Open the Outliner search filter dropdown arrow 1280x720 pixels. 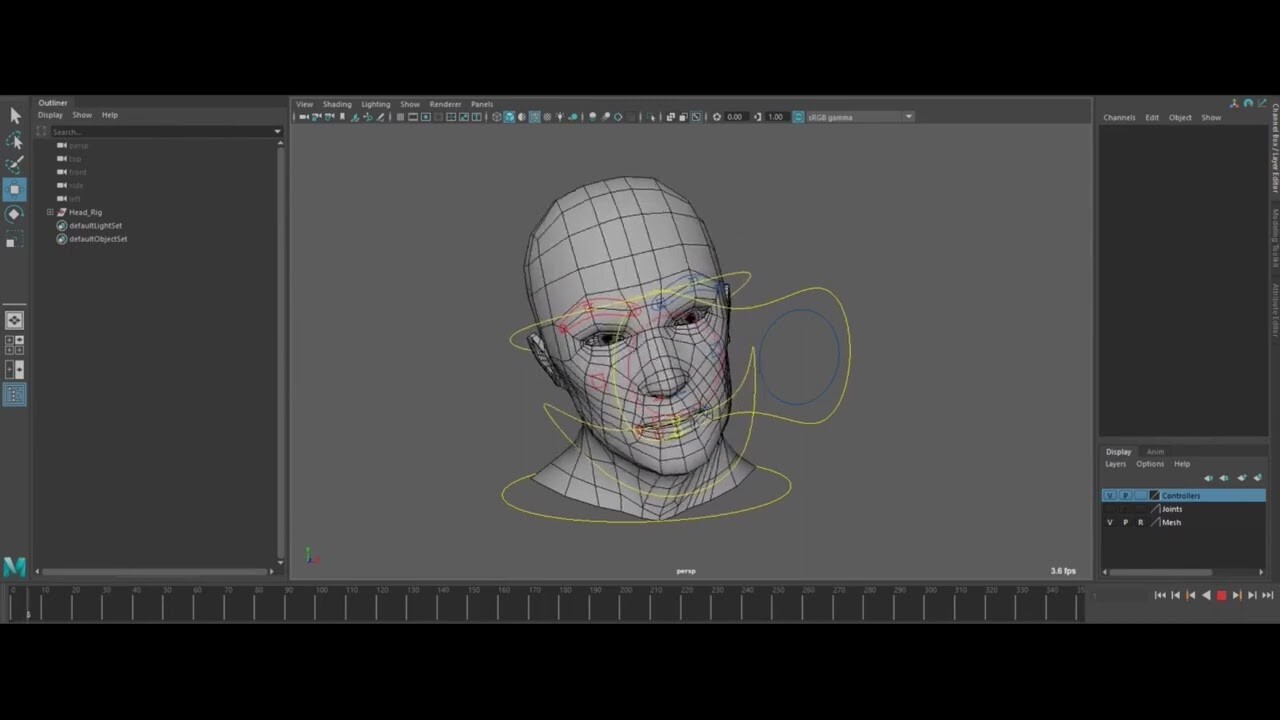coord(277,131)
